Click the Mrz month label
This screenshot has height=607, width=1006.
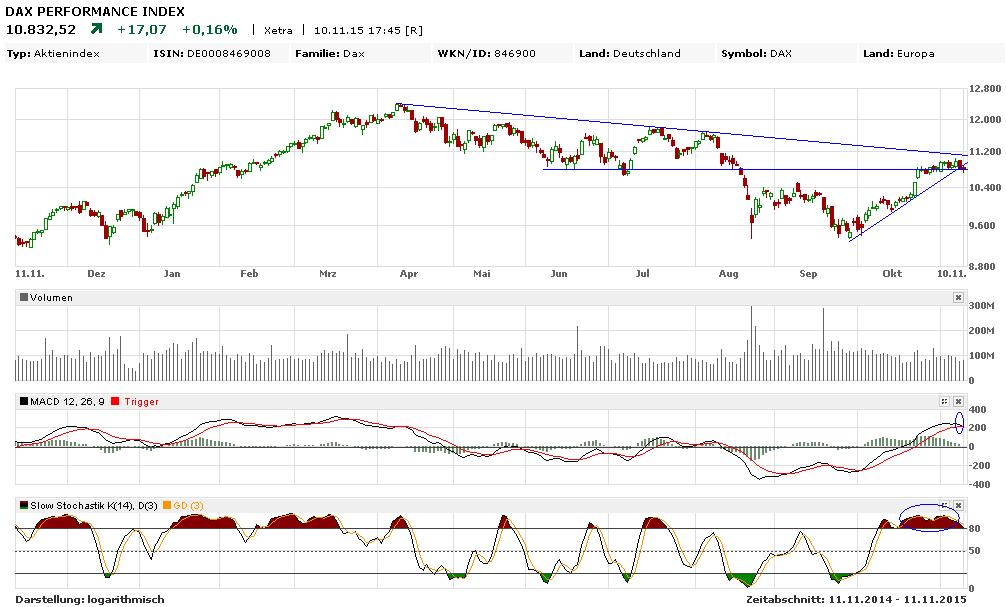click(x=328, y=273)
